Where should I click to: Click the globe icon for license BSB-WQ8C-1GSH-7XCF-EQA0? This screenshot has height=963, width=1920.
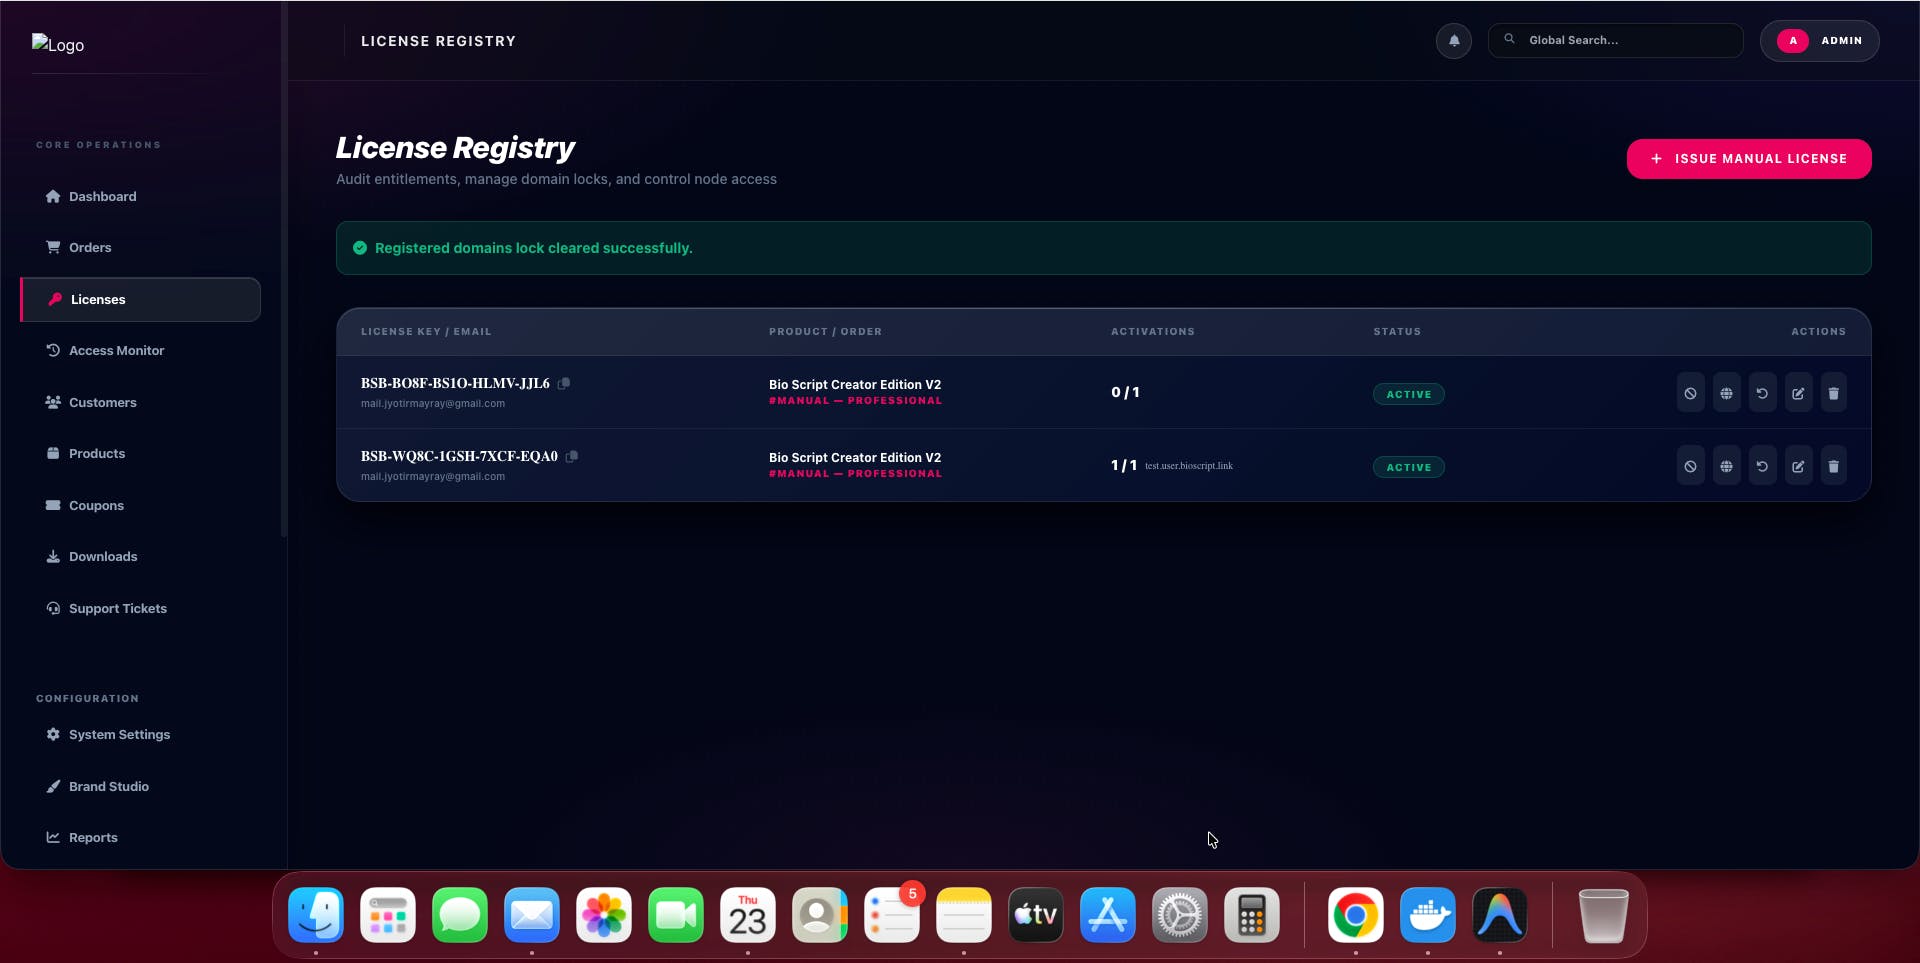click(1726, 466)
